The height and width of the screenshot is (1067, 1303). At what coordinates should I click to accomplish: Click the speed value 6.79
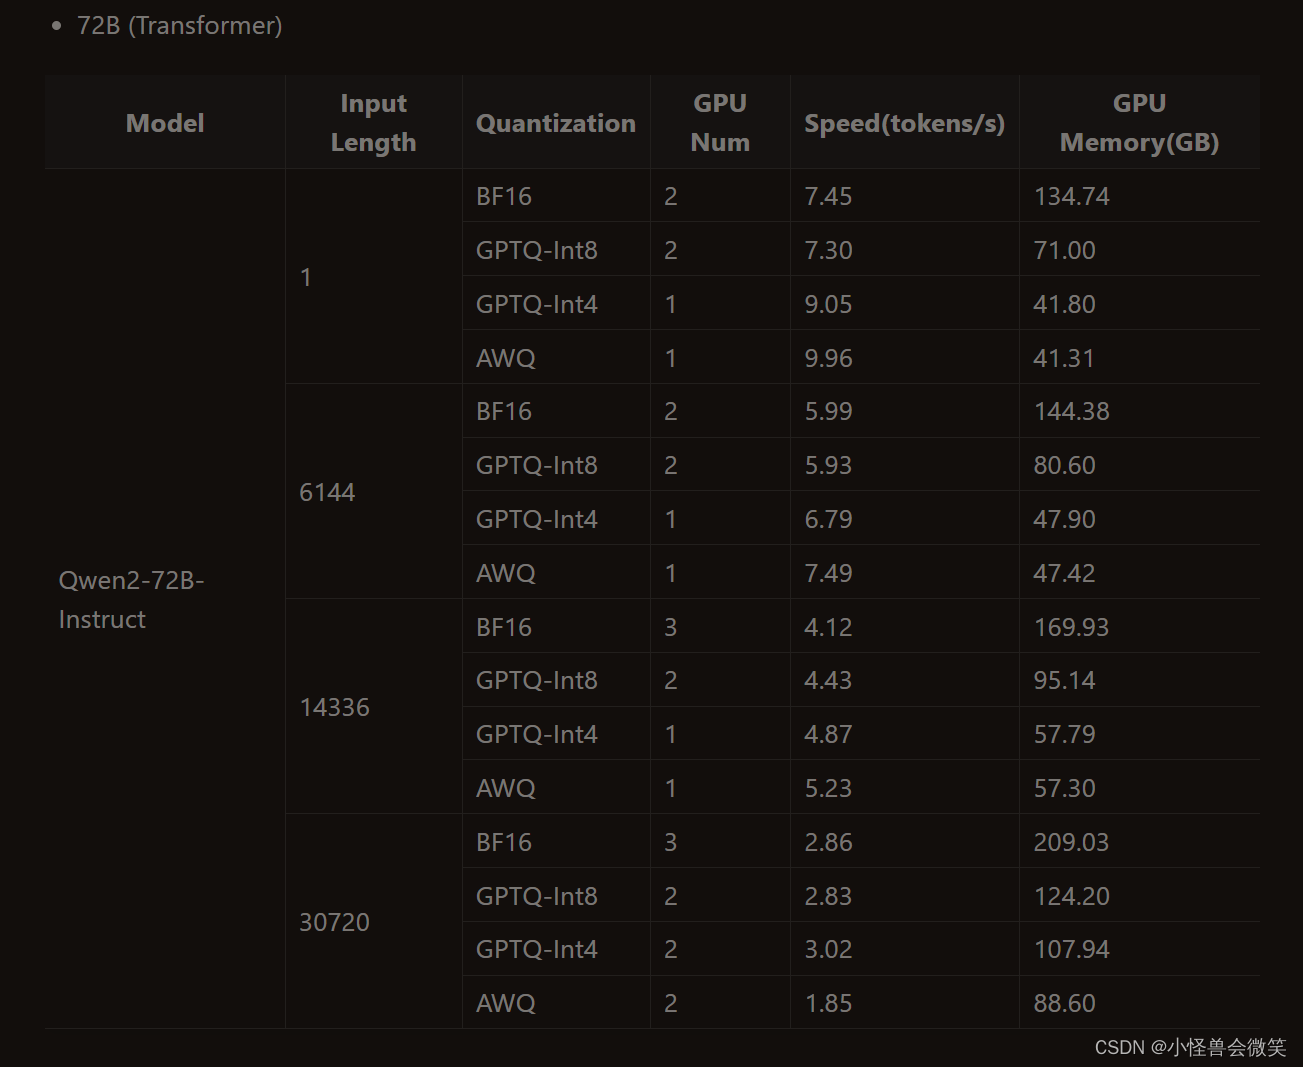coord(828,519)
